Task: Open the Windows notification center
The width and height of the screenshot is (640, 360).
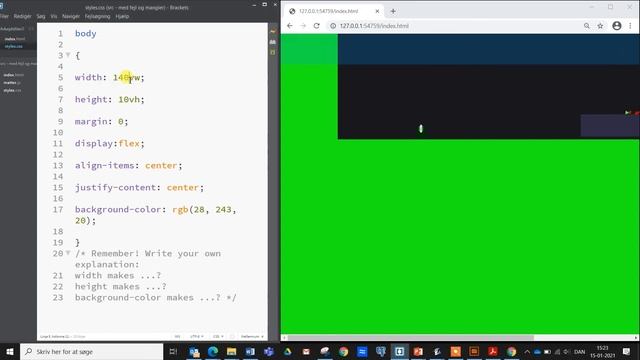Action: (627, 351)
